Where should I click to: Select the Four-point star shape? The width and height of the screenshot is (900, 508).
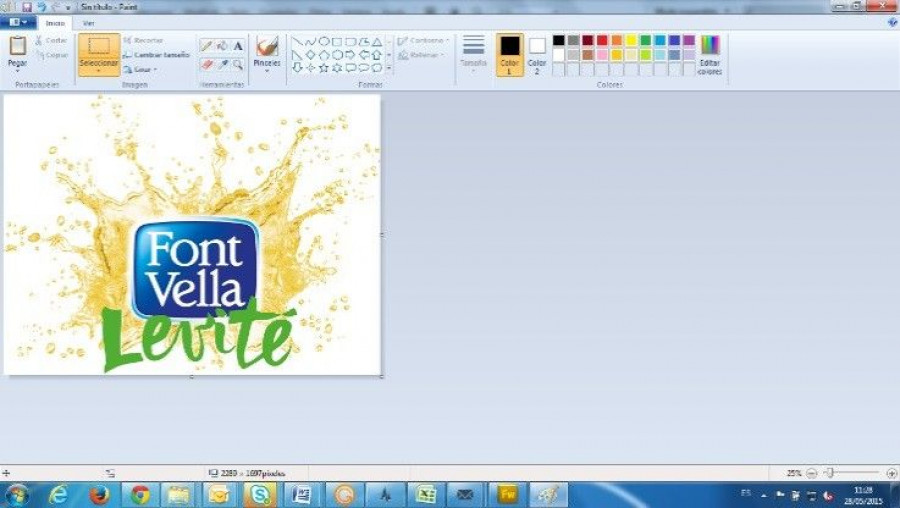coord(311,68)
